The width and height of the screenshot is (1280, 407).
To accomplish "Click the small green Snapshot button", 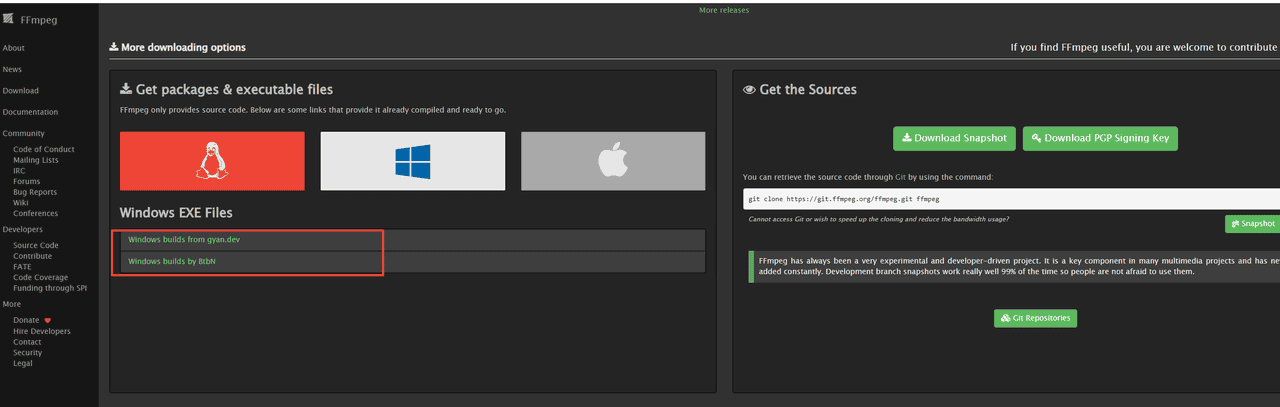I will pyautogui.click(x=1252, y=224).
